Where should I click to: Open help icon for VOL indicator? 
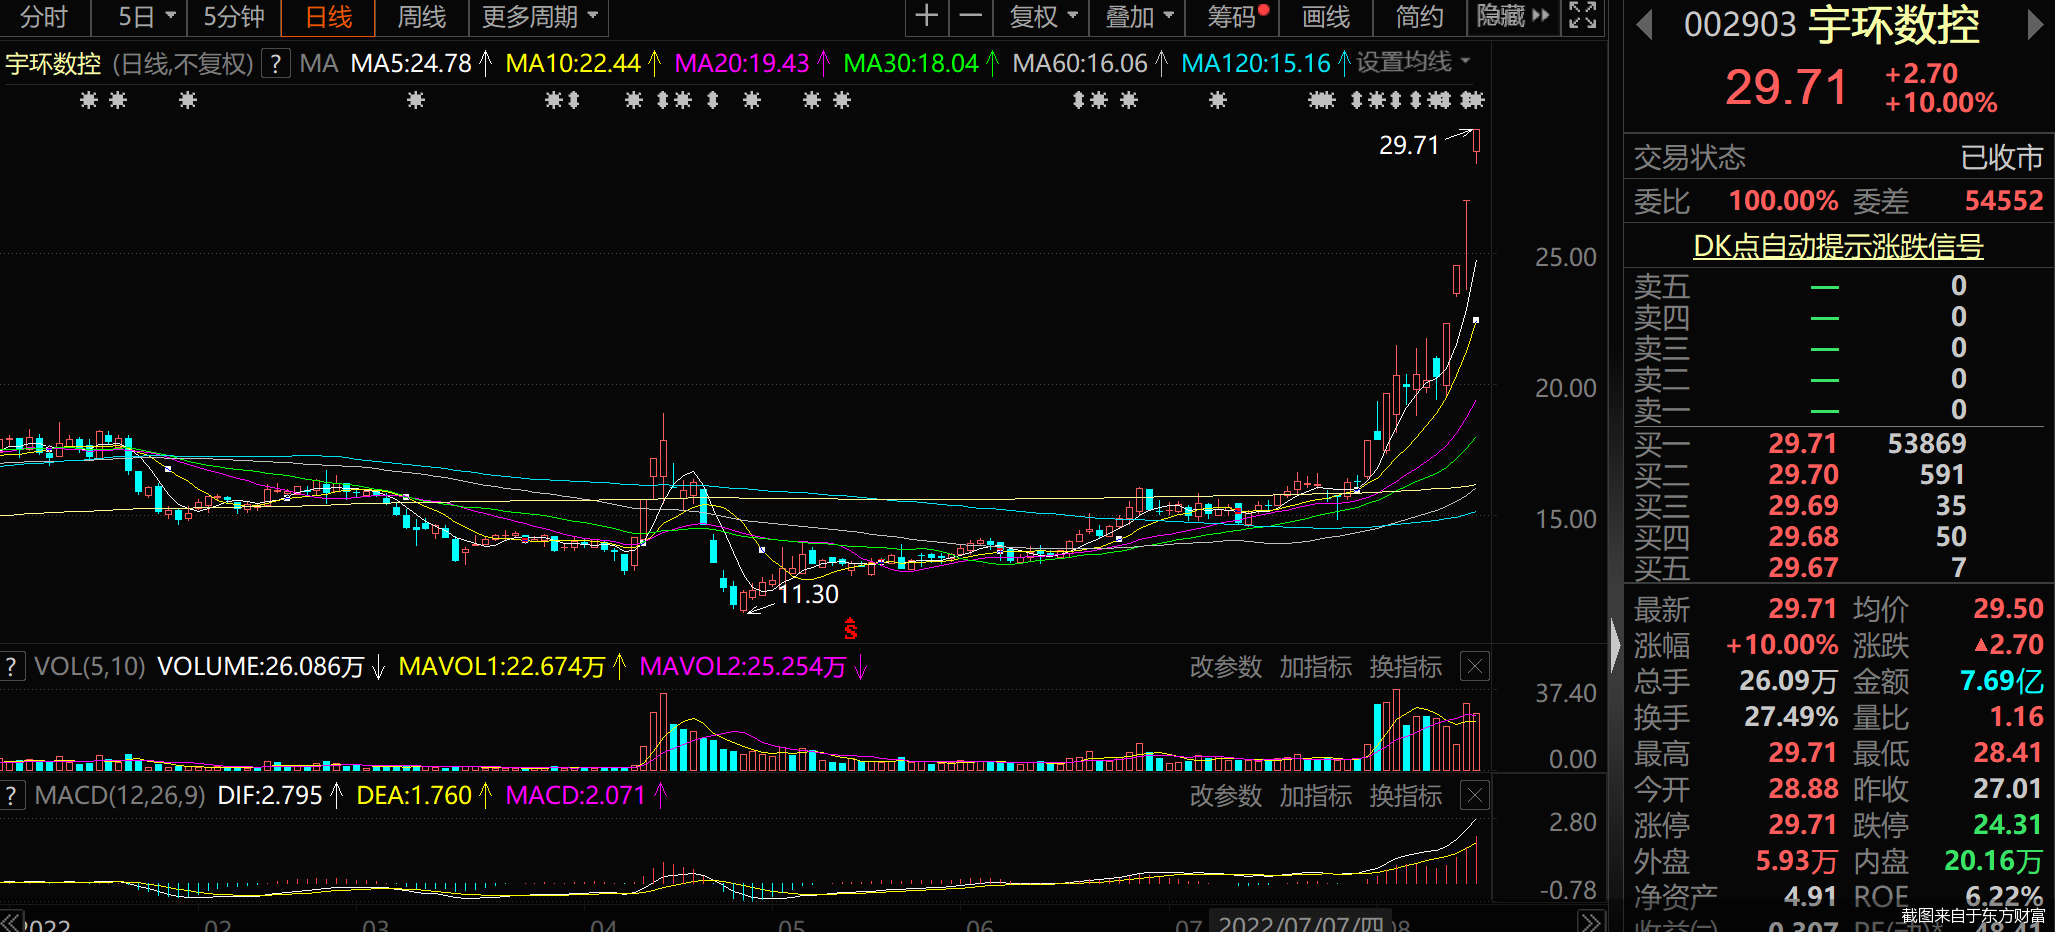[x=12, y=667]
